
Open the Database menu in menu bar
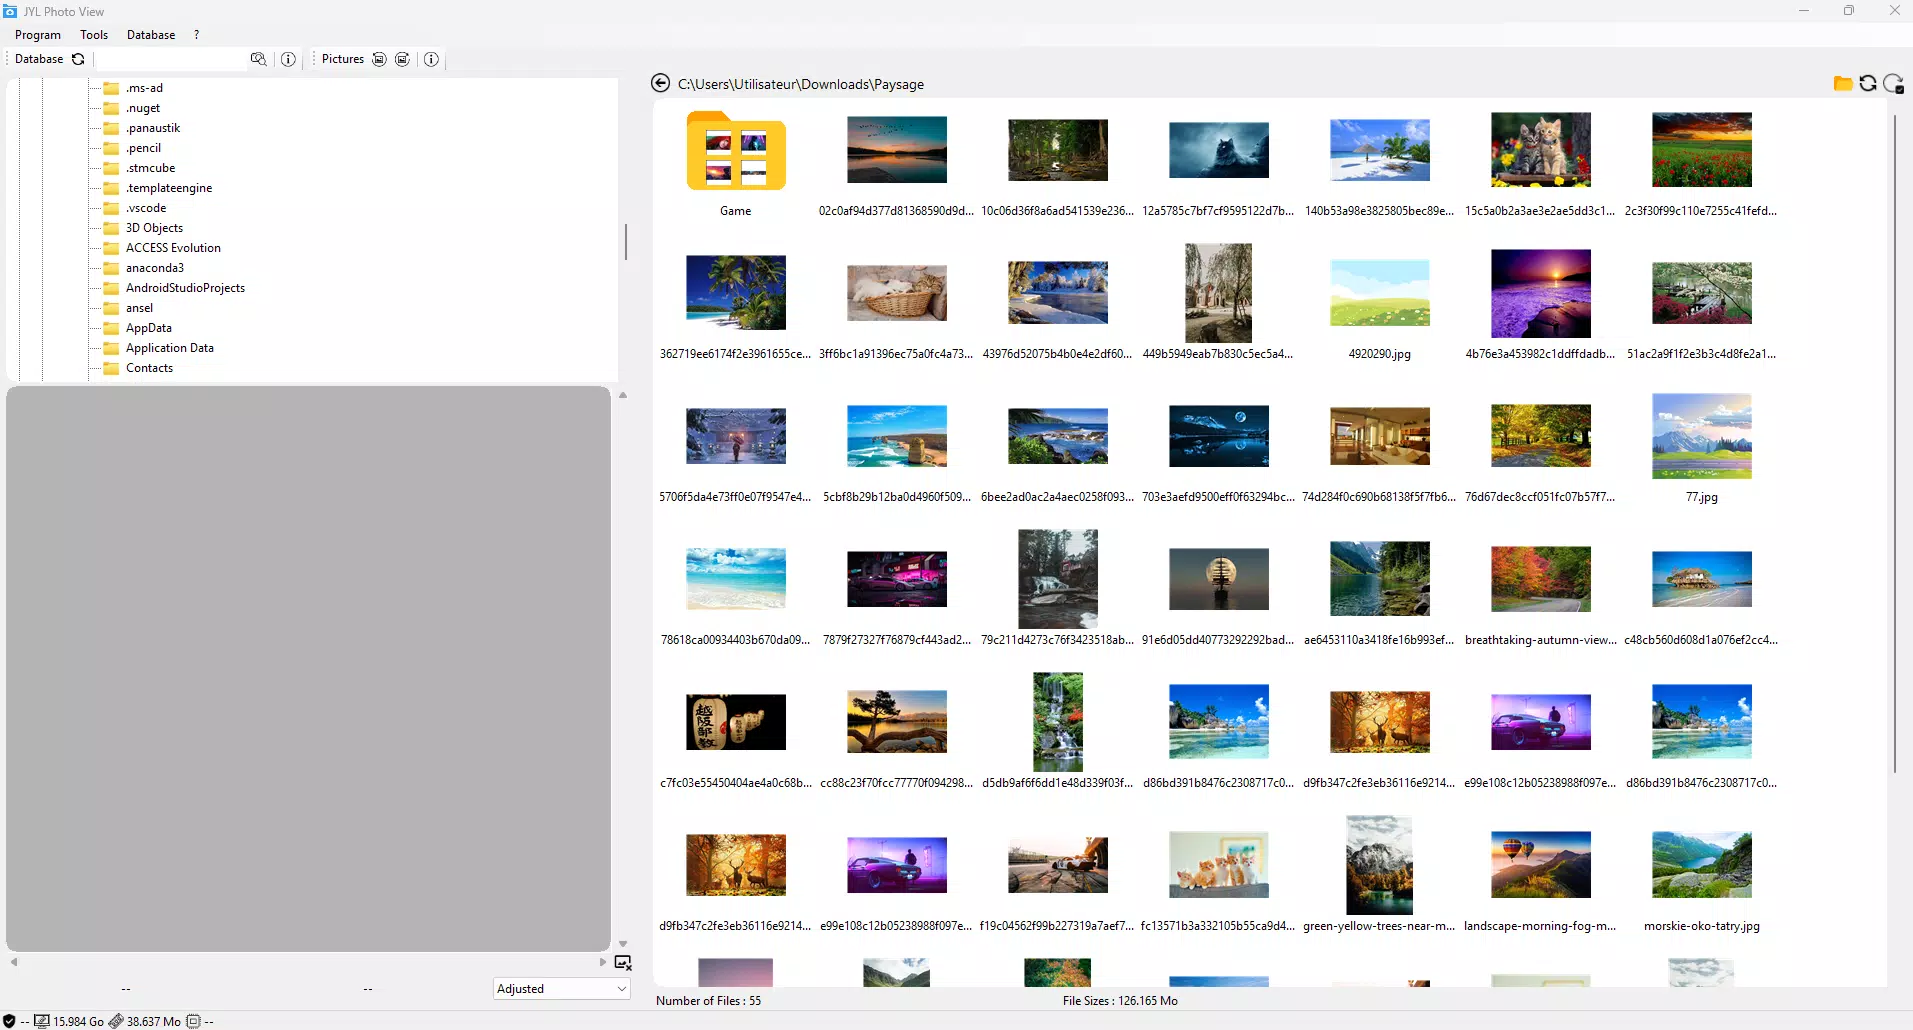pyautogui.click(x=151, y=34)
